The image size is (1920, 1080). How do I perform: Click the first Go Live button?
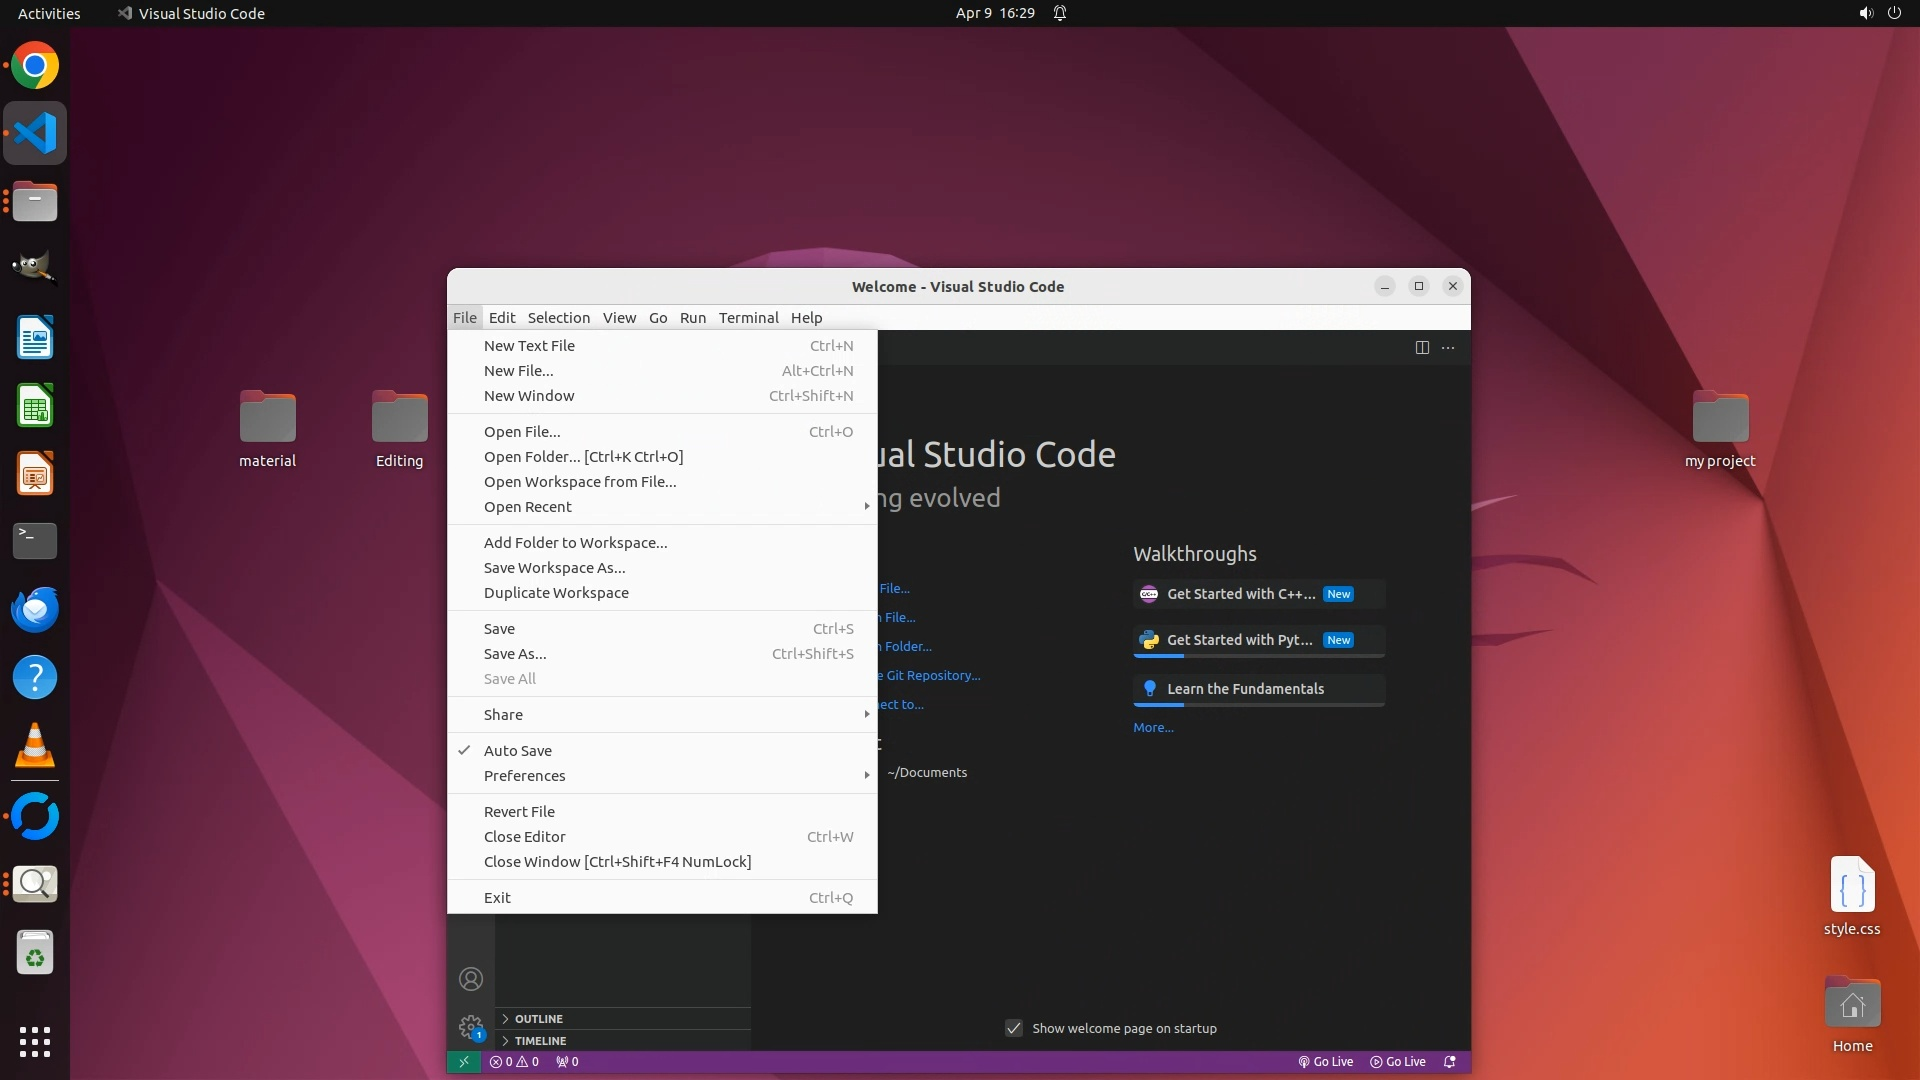coord(1326,1062)
